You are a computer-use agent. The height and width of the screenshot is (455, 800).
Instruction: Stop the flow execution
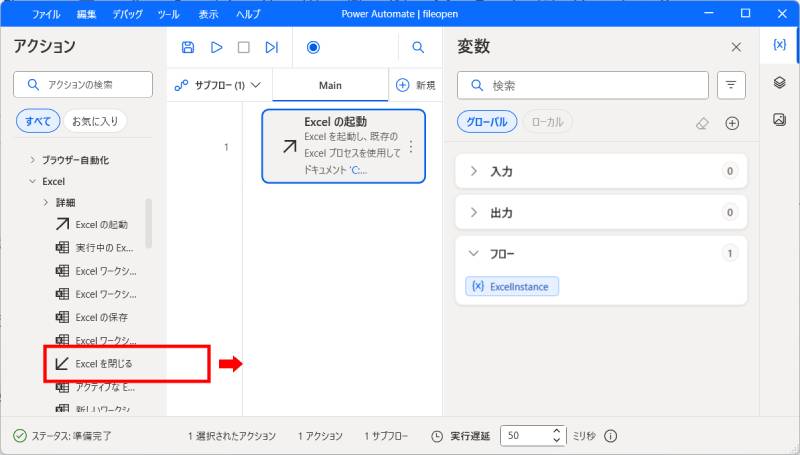pyautogui.click(x=244, y=47)
